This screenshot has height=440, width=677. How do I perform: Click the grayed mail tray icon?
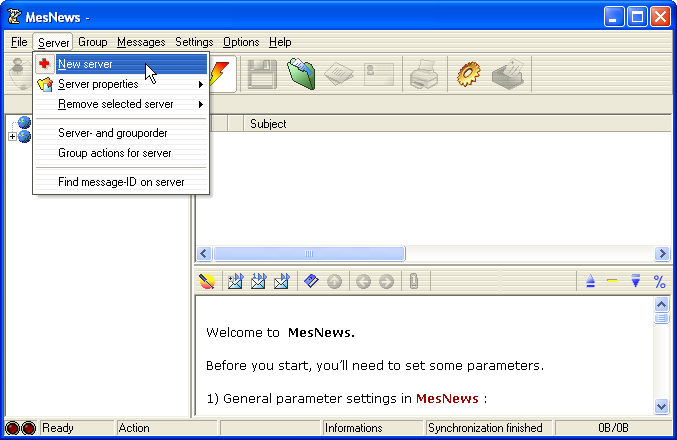tap(508, 74)
